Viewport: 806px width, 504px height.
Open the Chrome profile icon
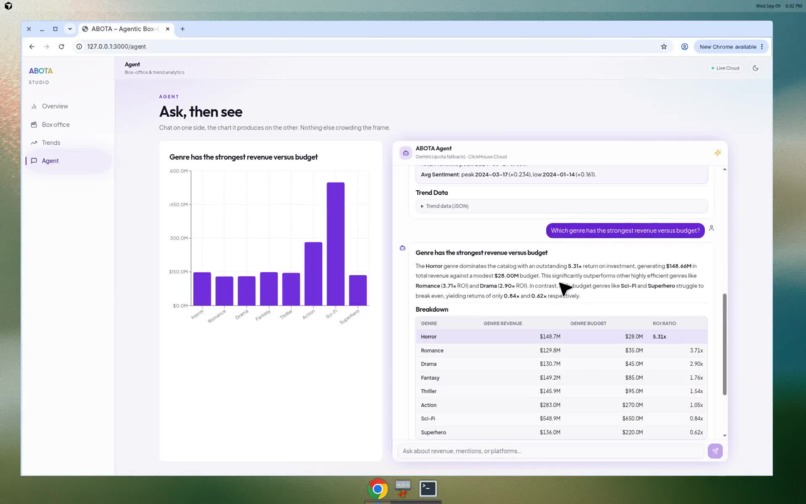point(684,47)
